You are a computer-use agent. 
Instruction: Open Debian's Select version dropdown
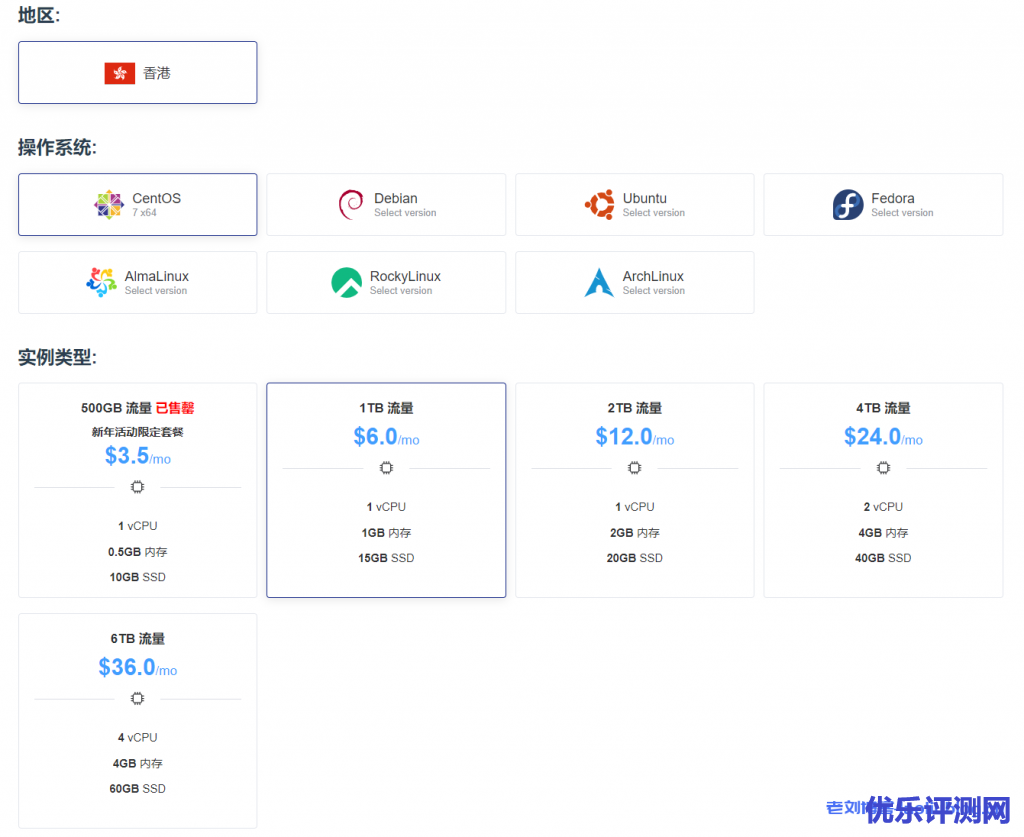pyautogui.click(x=405, y=213)
